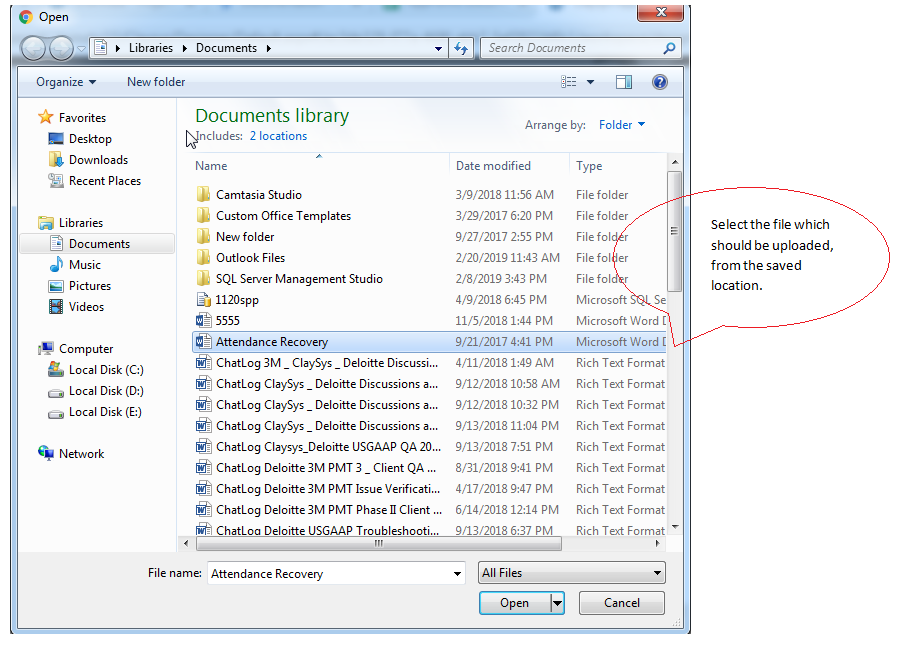The height and width of the screenshot is (647, 907).
Task: Select Libraries in the navigation pane
Action: (x=70, y=223)
